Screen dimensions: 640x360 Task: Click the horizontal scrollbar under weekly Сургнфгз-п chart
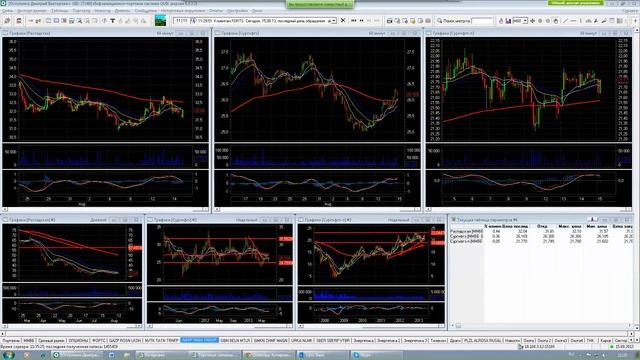click(x=371, y=326)
